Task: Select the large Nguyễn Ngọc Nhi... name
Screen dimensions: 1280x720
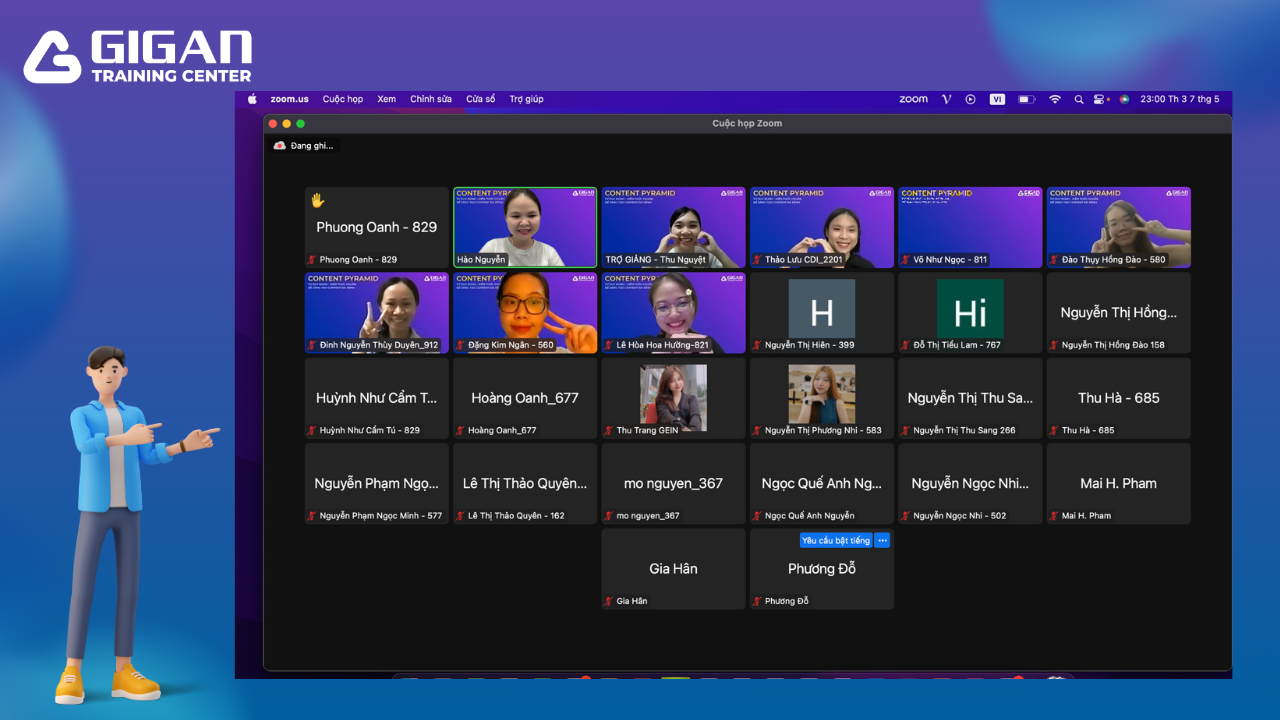Action: [970, 484]
